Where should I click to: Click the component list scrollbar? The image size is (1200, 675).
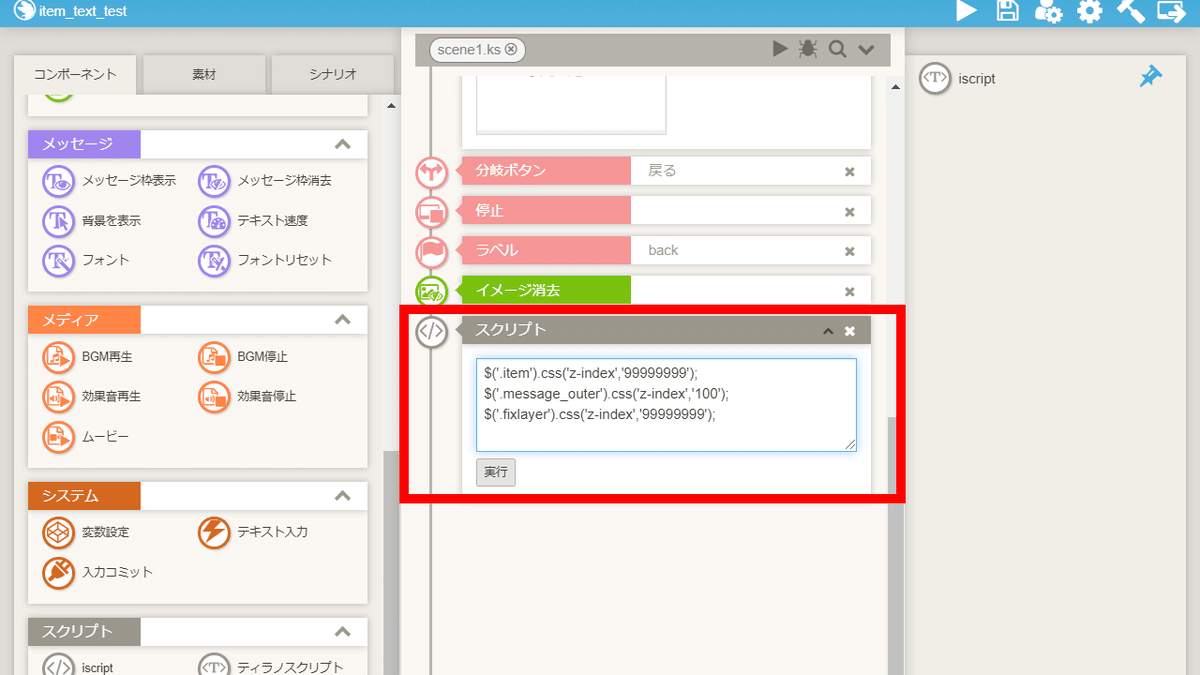pos(392,562)
